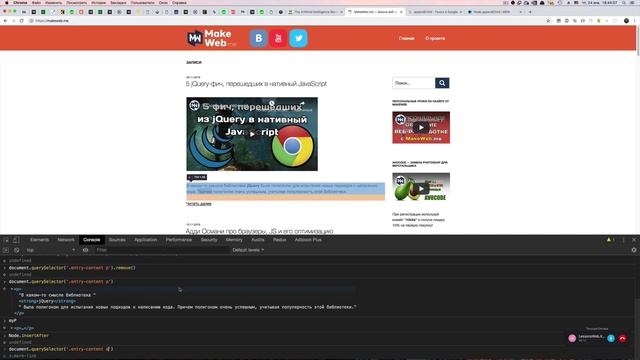Toggle the DevTools device toolbar icon
Screen dimensions: 640x360
[x=16, y=240]
